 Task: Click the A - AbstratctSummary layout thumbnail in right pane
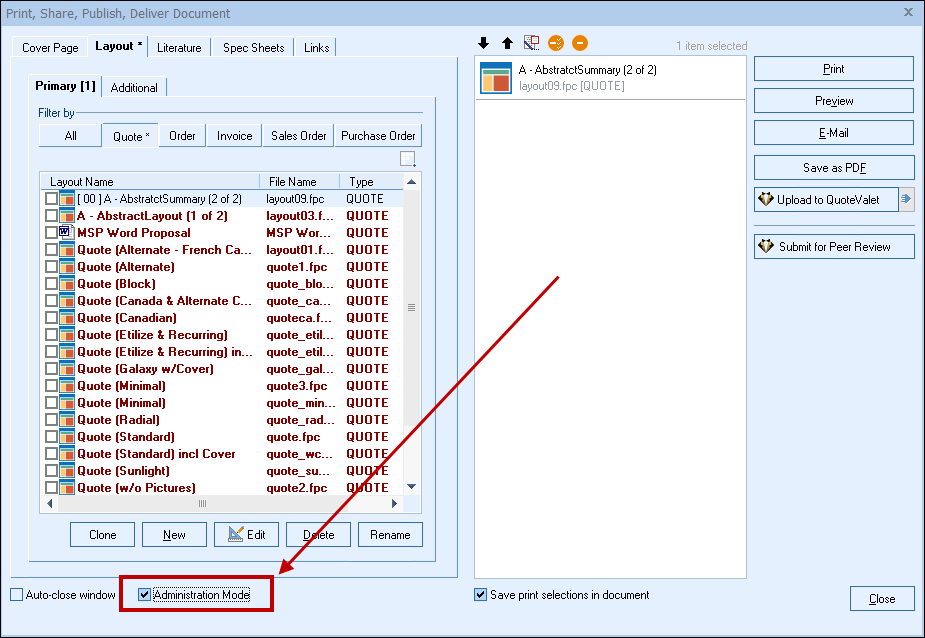(496, 78)
